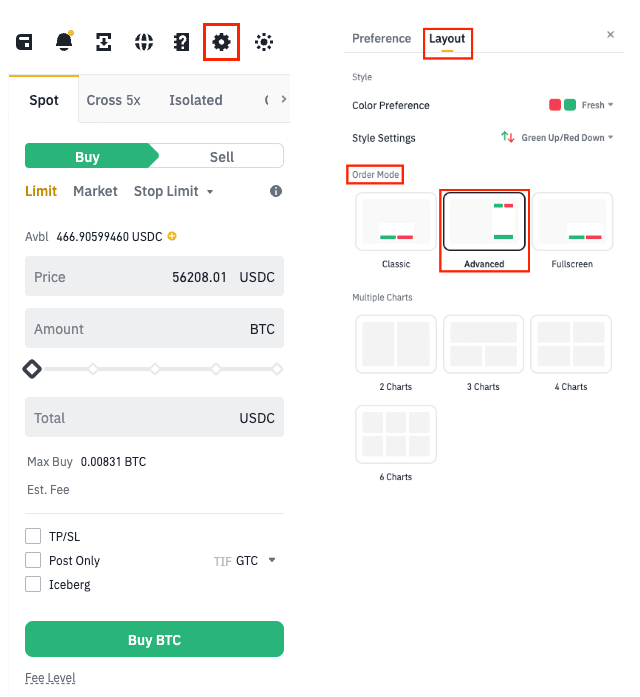Click the download icon in toolbar
Viewport: 640px width, 697px height.
click(x=104, y=42)
